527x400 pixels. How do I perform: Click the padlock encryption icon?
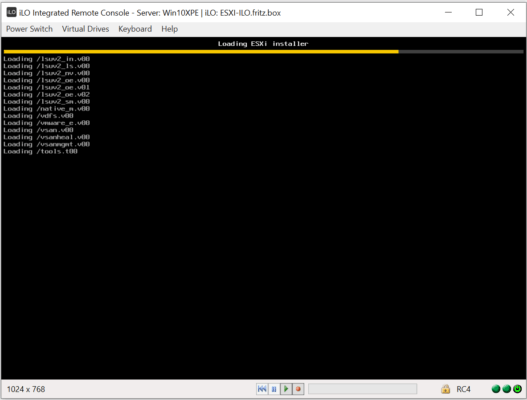[445, 389]
